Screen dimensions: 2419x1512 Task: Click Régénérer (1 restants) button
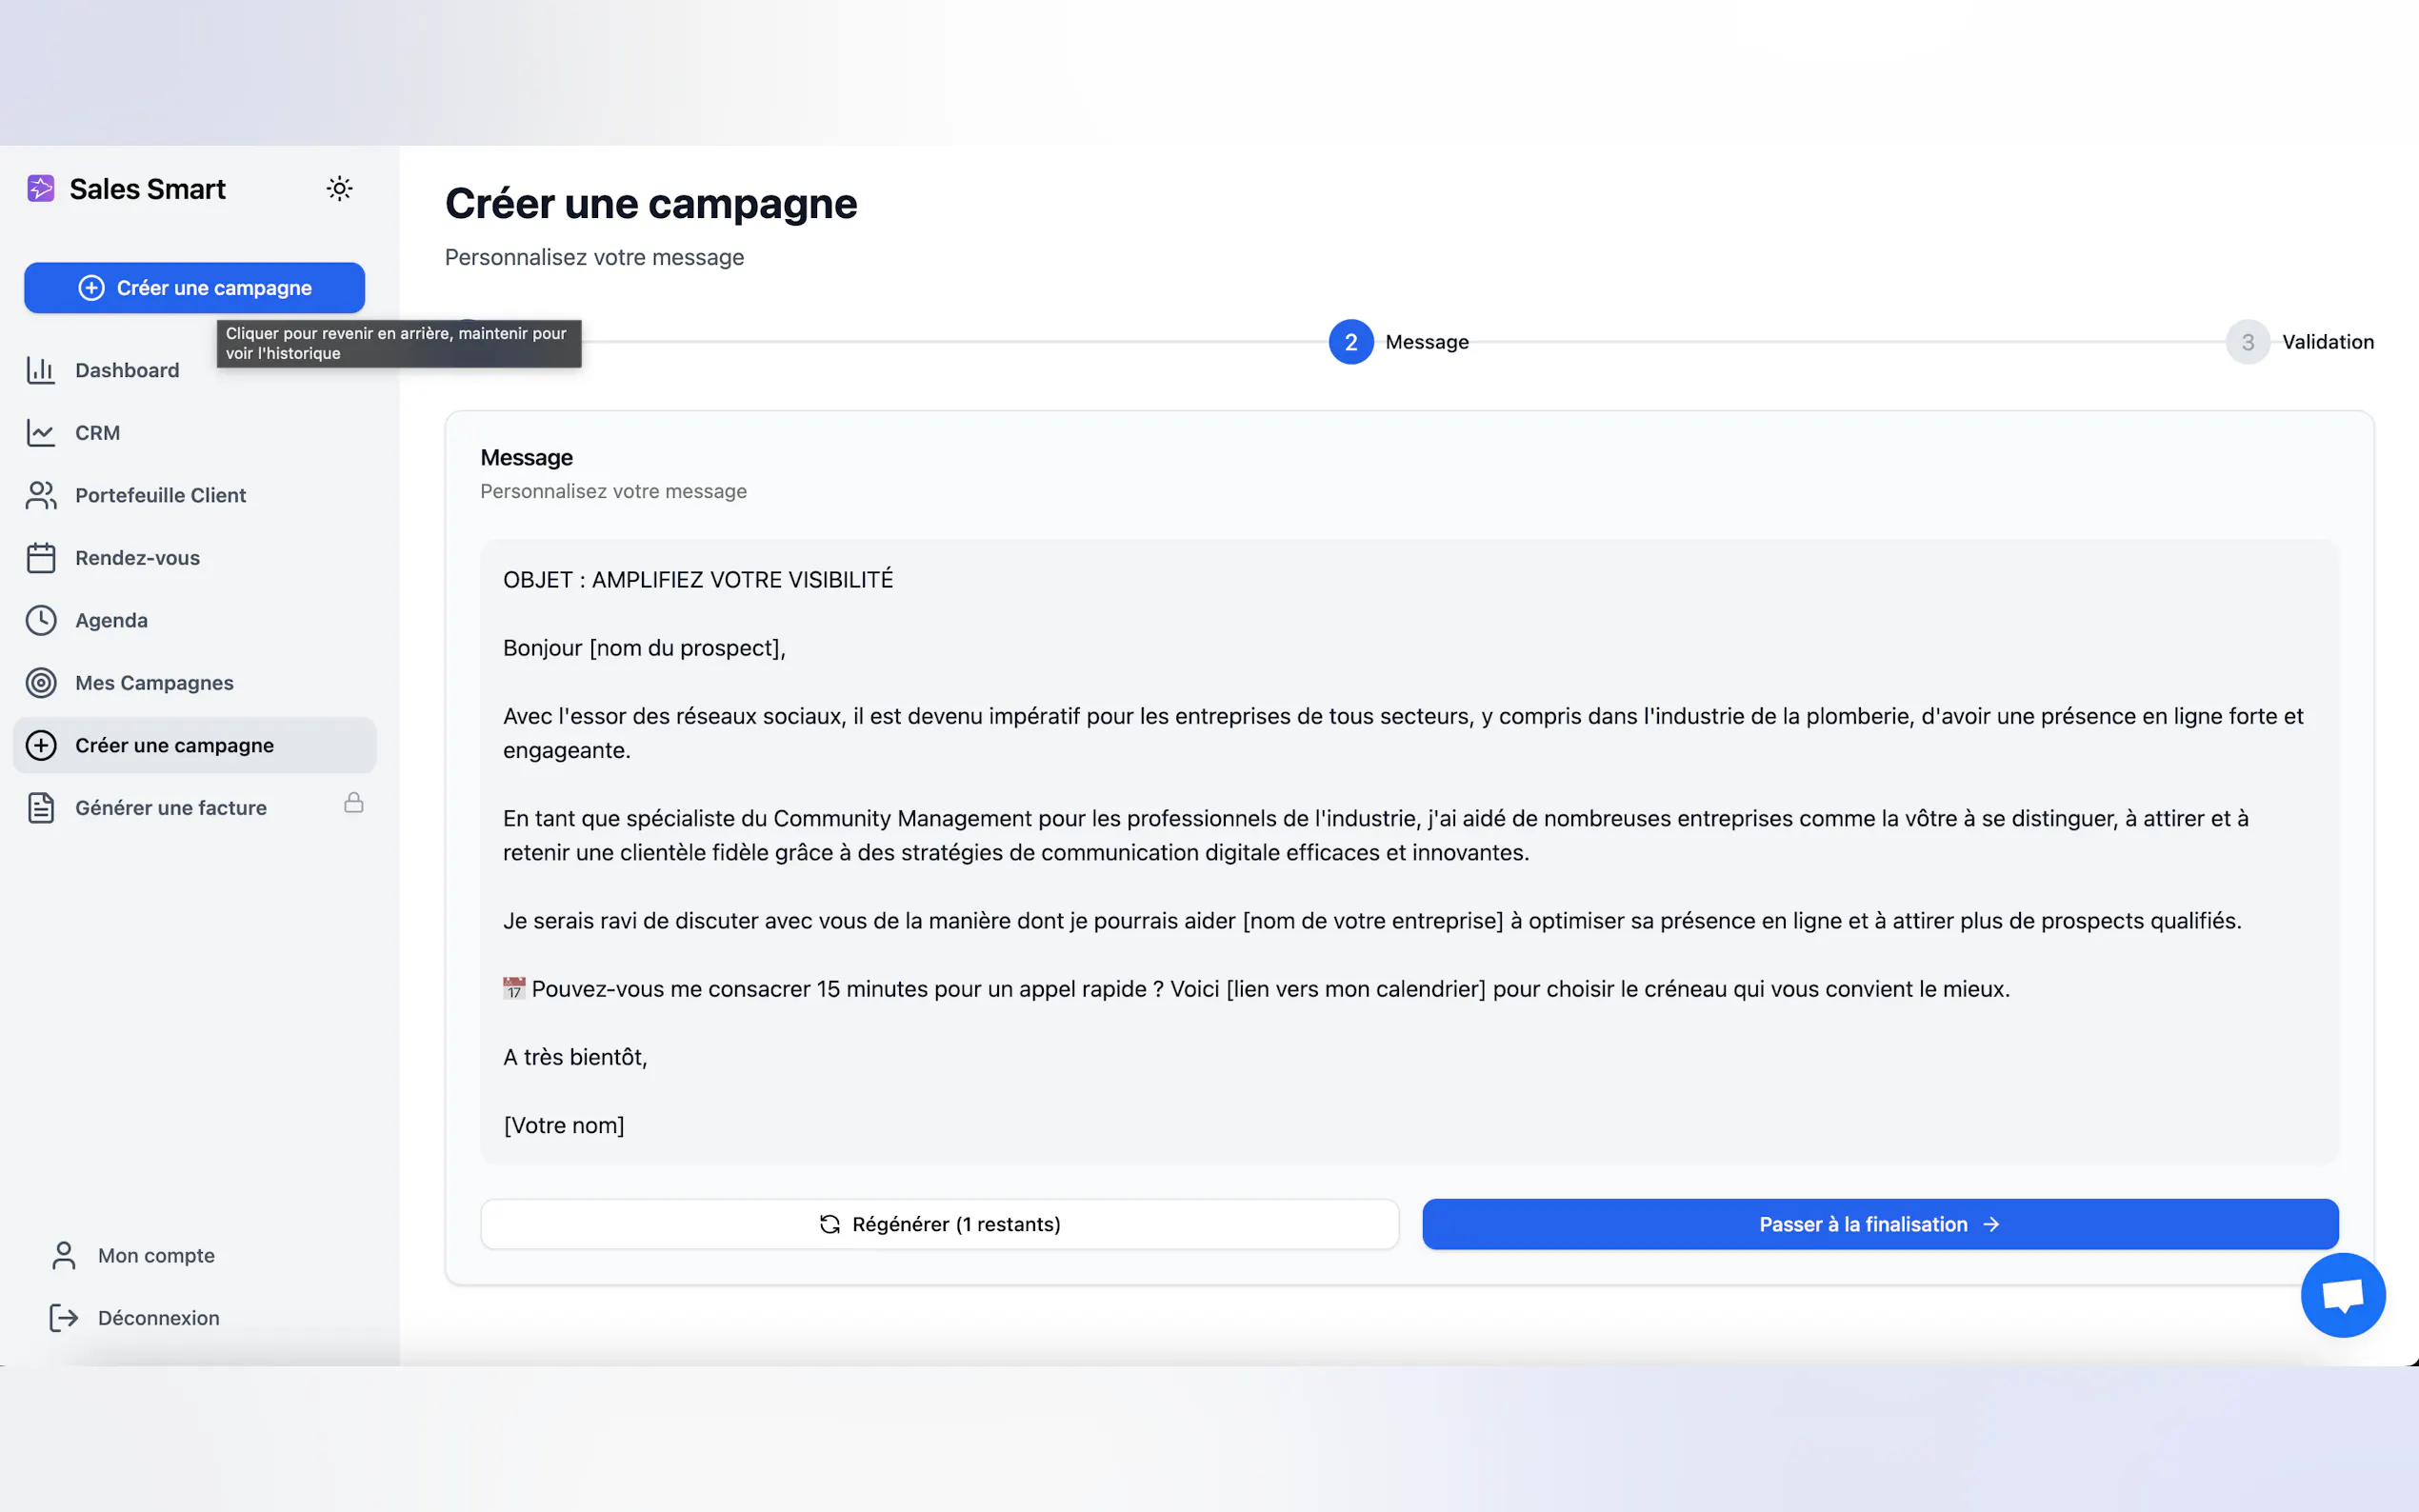[939, 1224]
